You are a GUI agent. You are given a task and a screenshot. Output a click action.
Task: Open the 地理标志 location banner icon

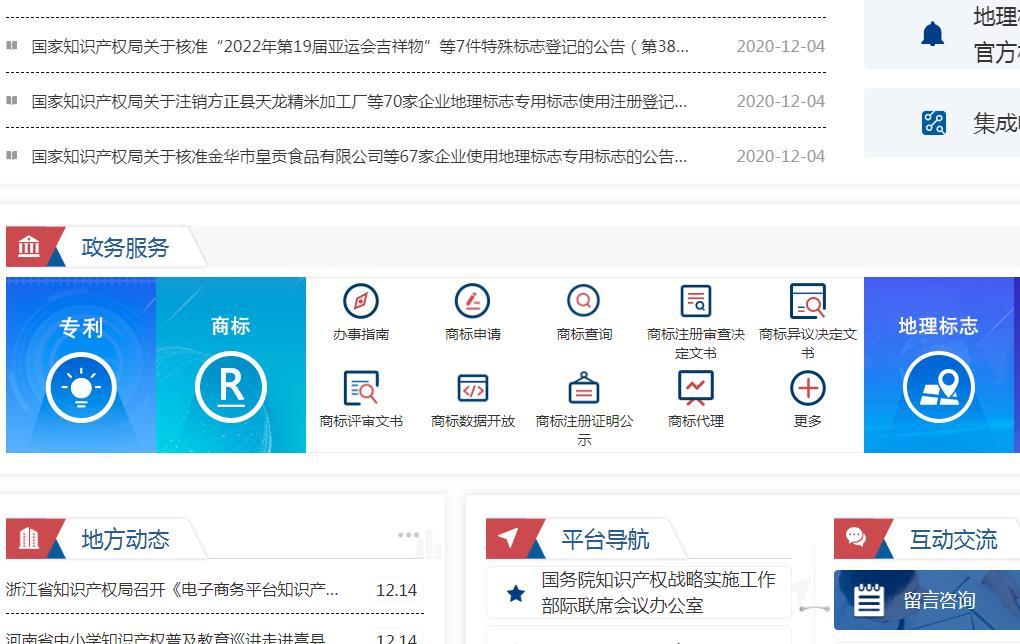pos(940,387)
